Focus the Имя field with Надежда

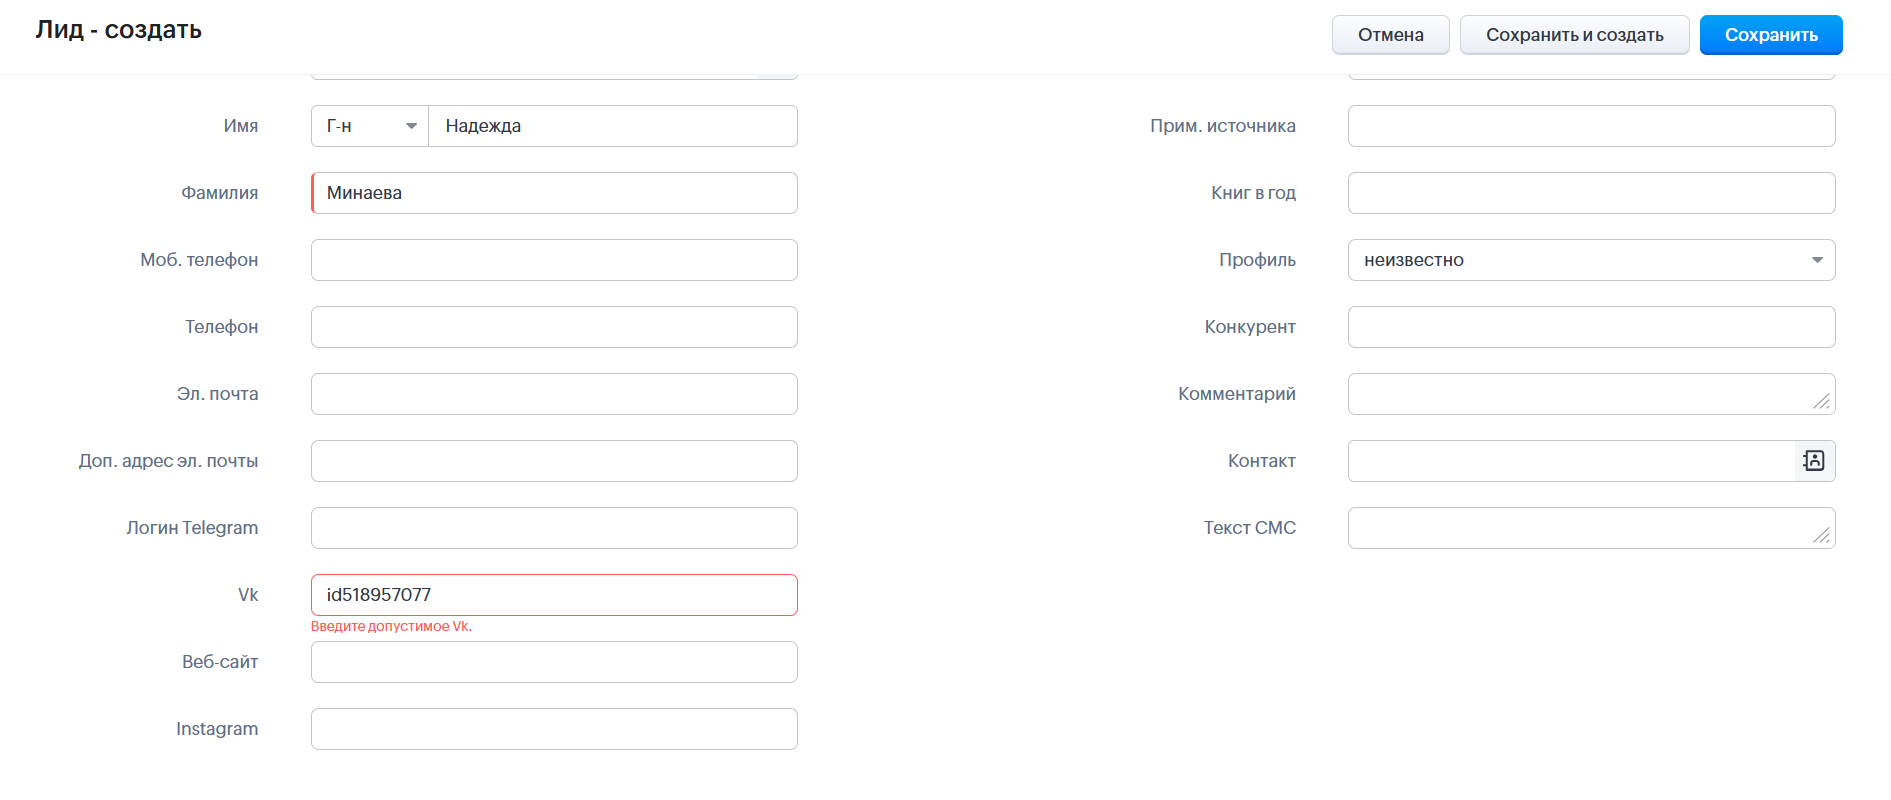coord(613,126)
